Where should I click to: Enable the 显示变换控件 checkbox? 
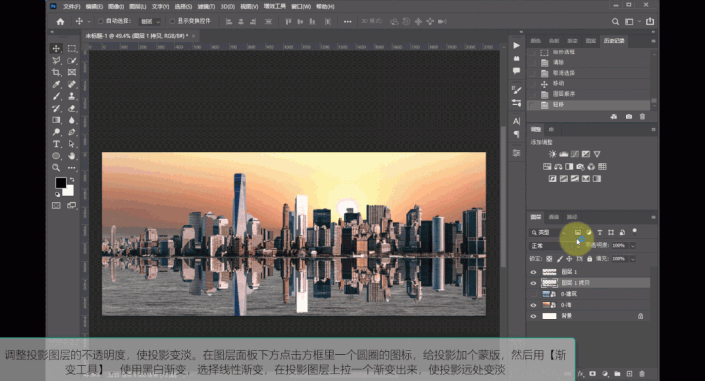pos(172,21)
